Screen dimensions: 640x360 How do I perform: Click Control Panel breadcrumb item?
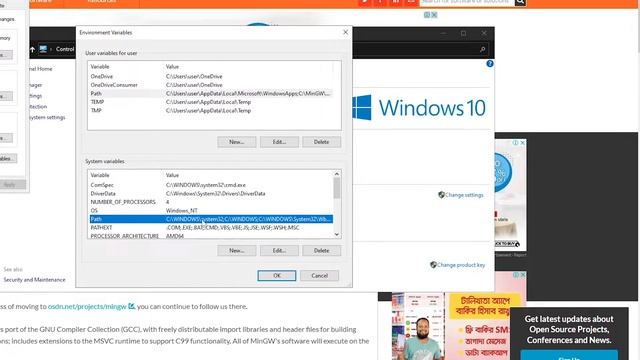[65, 49]
